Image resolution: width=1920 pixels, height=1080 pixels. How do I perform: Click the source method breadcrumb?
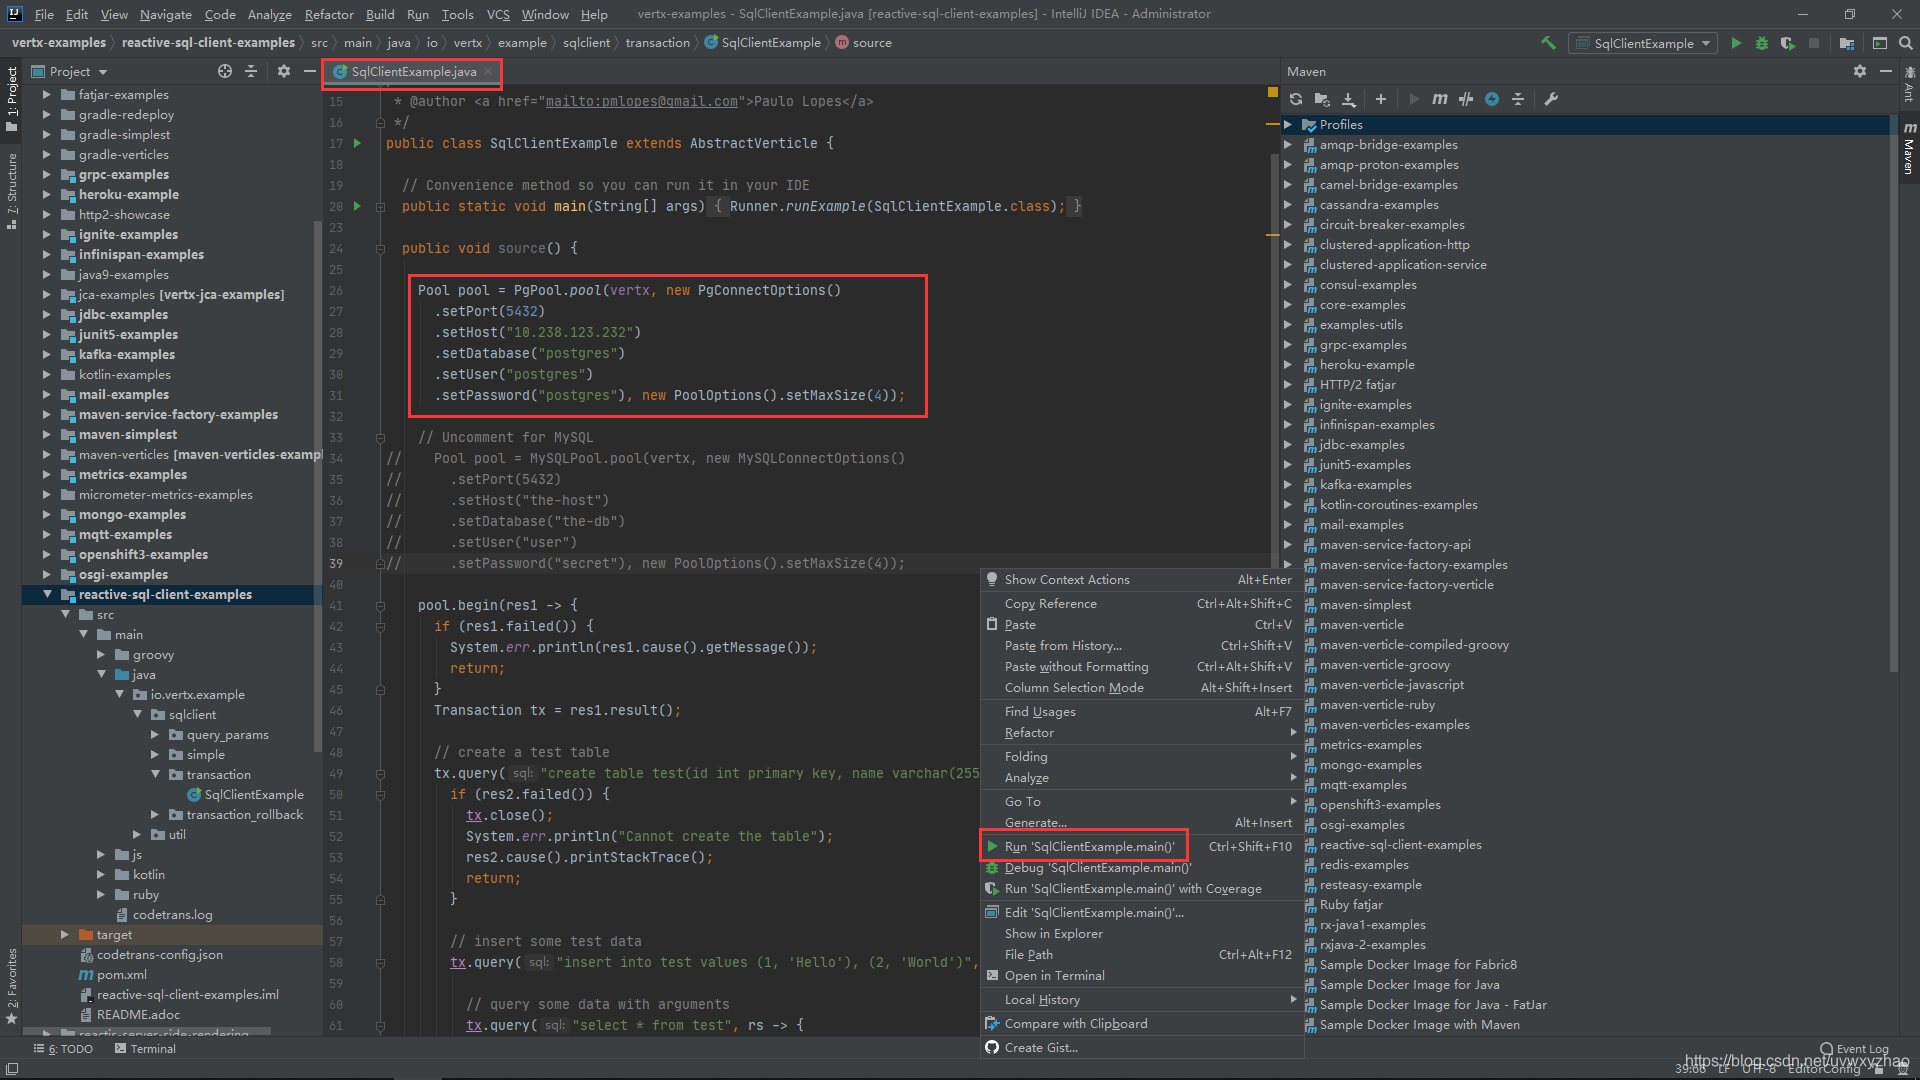point(863,43)
